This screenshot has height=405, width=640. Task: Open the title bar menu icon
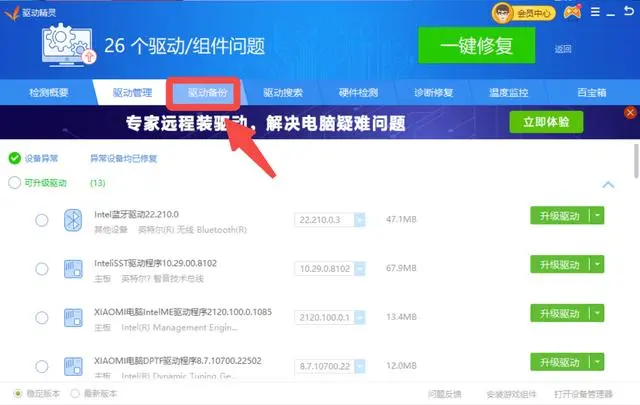597,13
